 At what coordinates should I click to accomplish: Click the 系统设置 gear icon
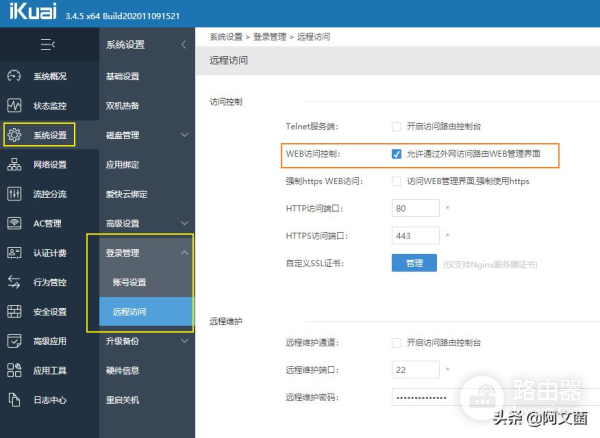coord(14,135)
